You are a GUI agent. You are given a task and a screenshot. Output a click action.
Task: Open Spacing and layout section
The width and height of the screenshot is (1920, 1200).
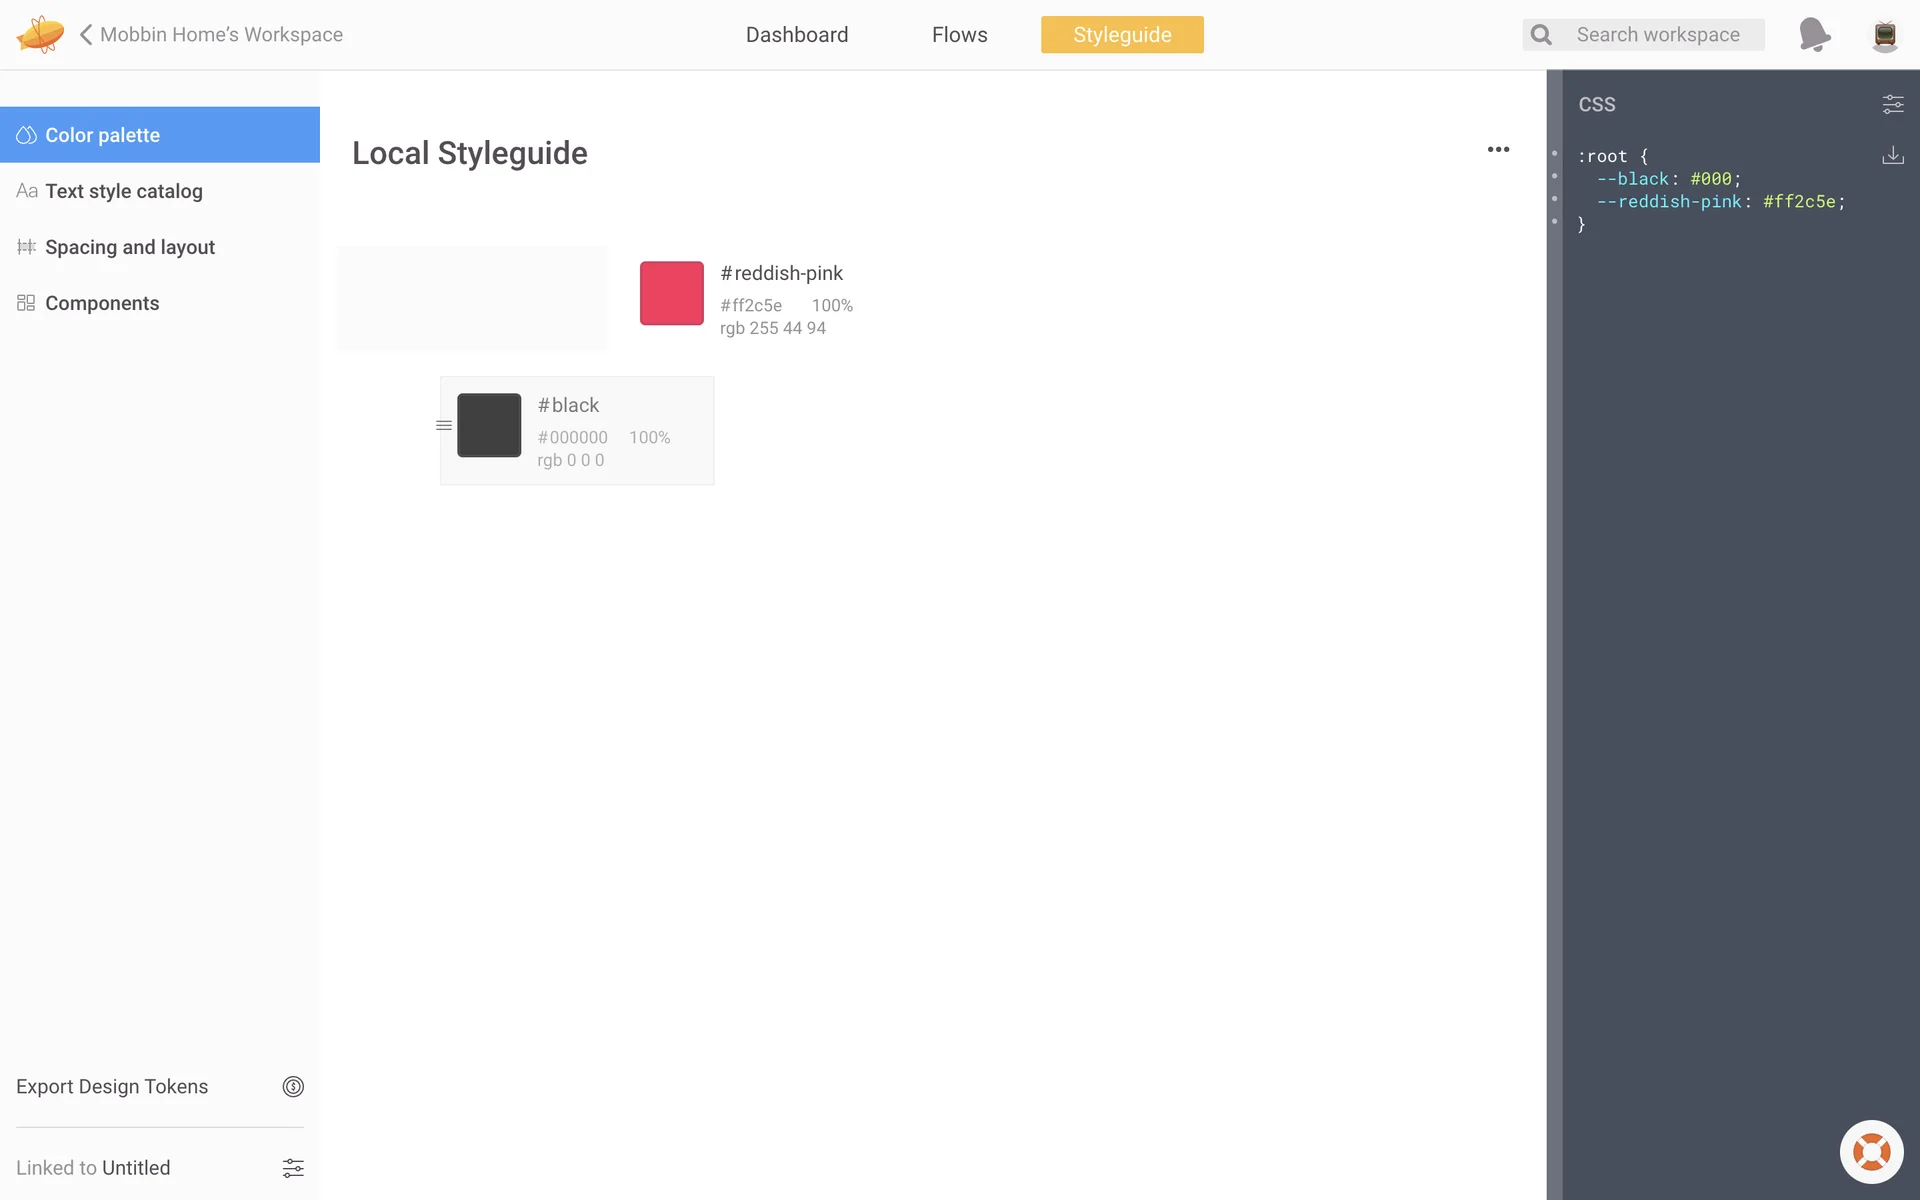coord(130,247)
